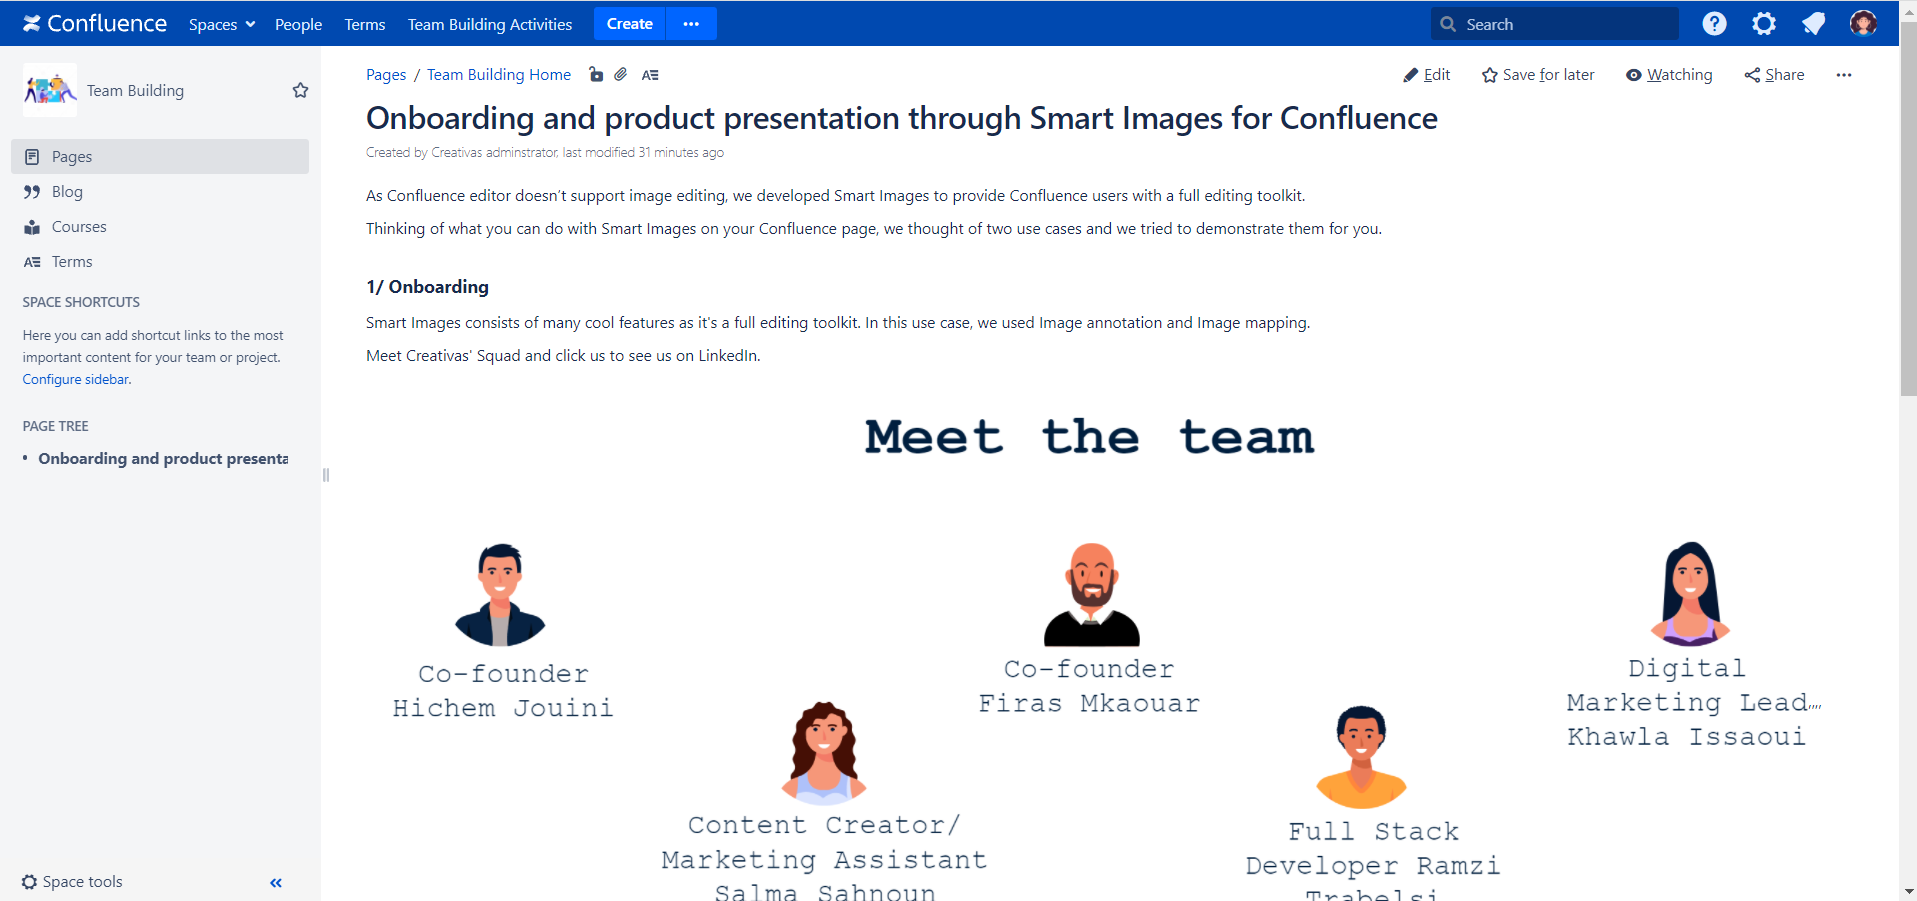
Task: Click the Edit page button
Action: click(x=1427, y=75)
